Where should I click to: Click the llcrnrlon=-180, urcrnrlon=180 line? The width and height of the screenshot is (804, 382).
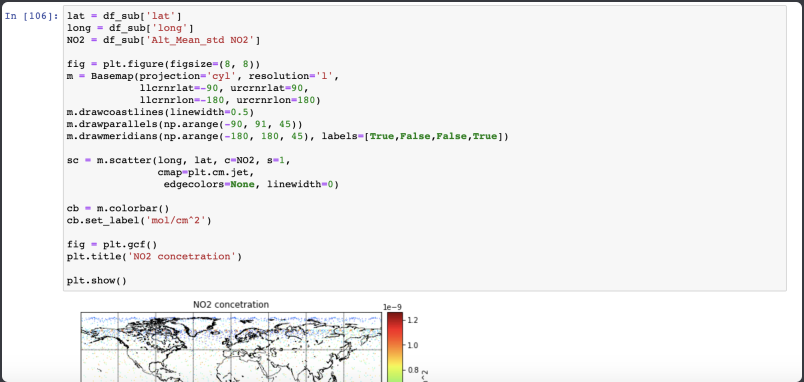point(230,100)
